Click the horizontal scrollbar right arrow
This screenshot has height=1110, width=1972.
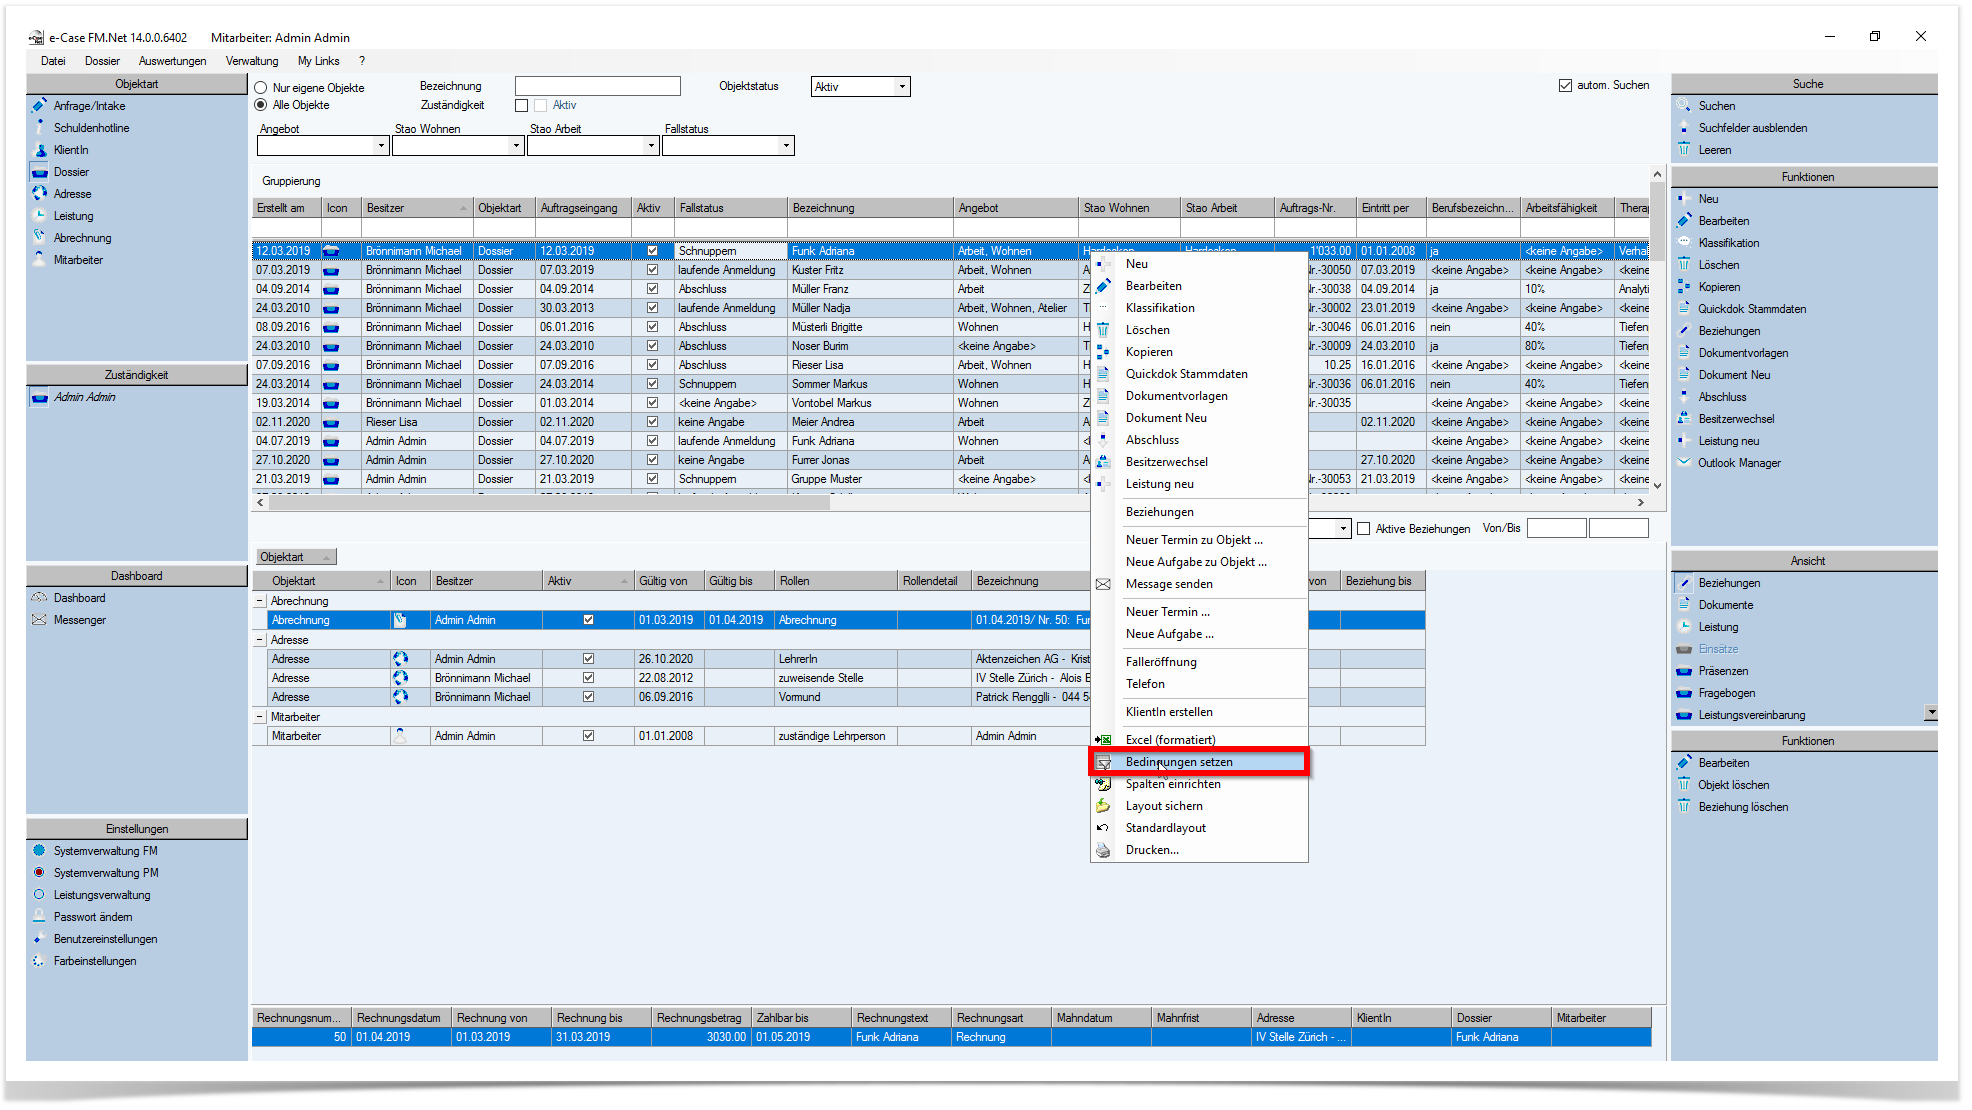pos(1641,502)
